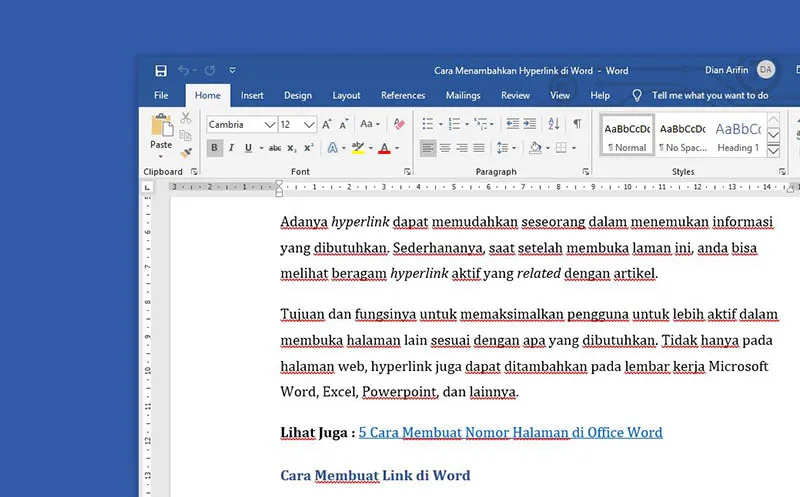Click the Sort A-Z icon

(554, 124)
